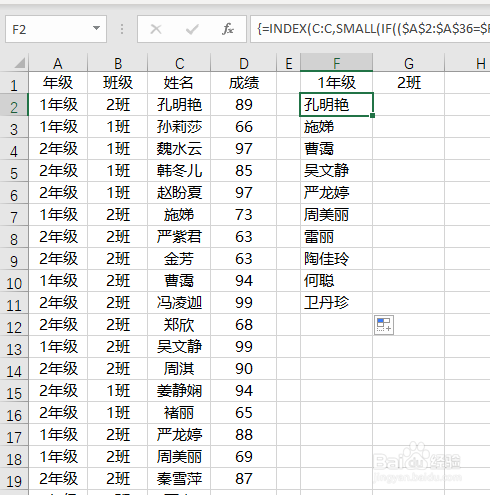Click name cell 周淇
Screen dimensions: 490x495
pyautogui.click(x=179, y=369)
